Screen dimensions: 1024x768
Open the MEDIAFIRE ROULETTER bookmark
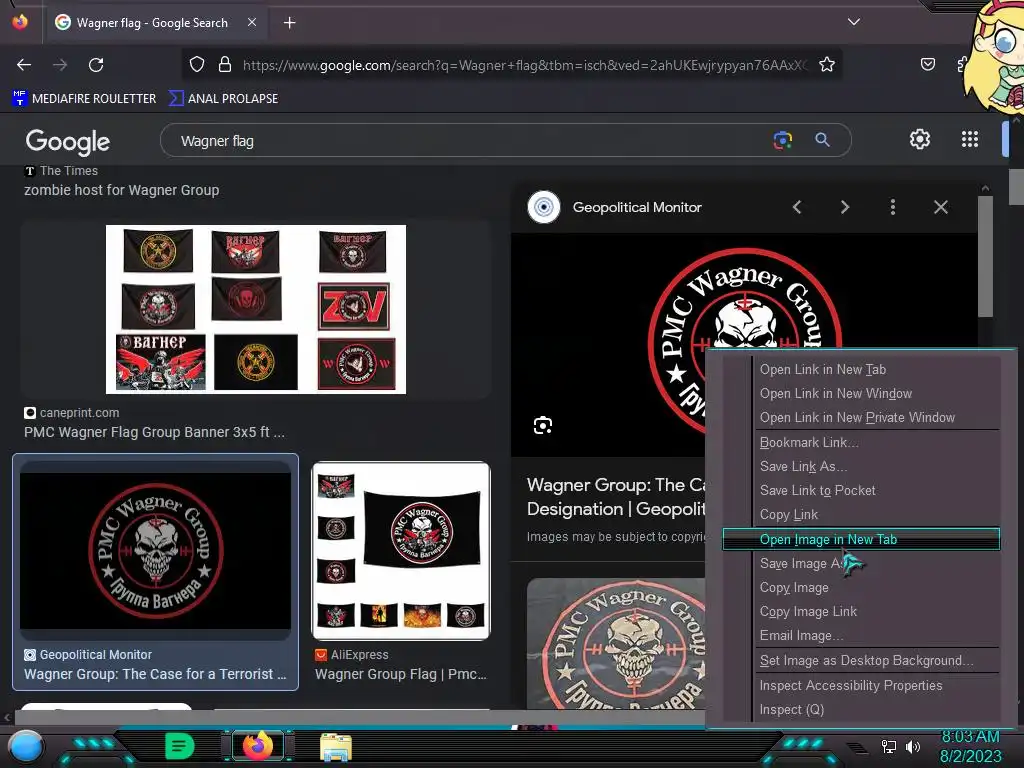tap(84, 99)
